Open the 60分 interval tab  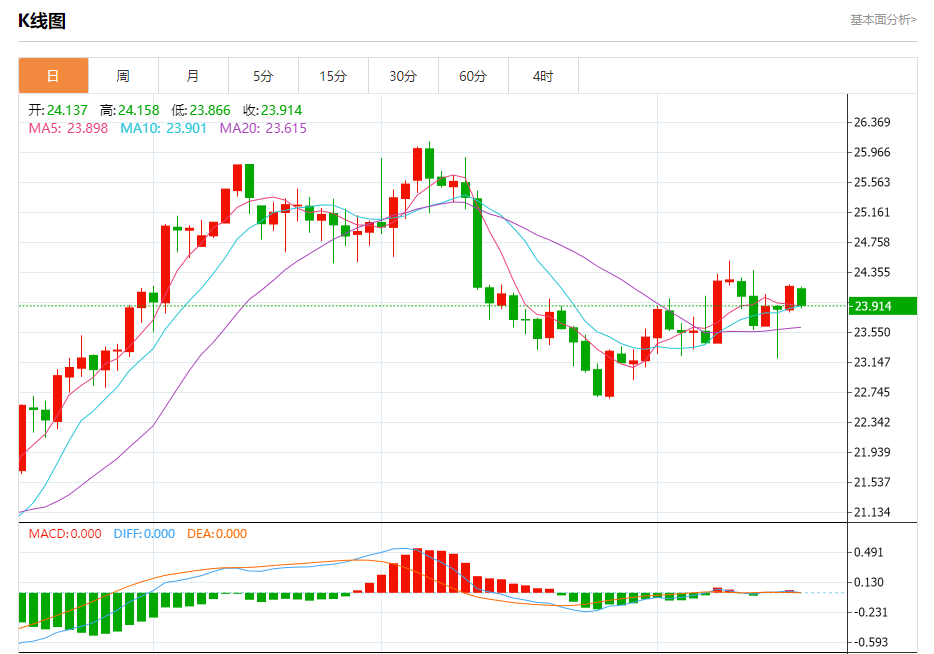click(474, 76)
